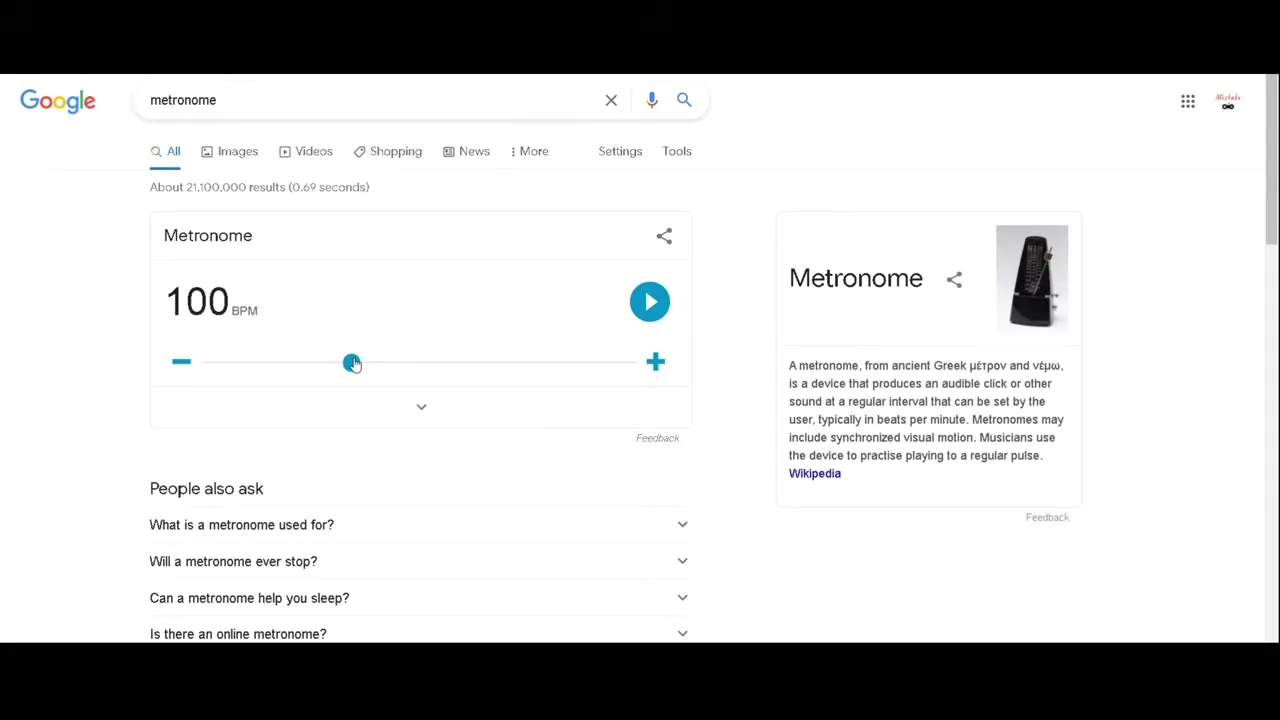The height and width of the screenshot is (720, 1280).
Task: Click the BPM slider track right side
Action: (498, 362)
